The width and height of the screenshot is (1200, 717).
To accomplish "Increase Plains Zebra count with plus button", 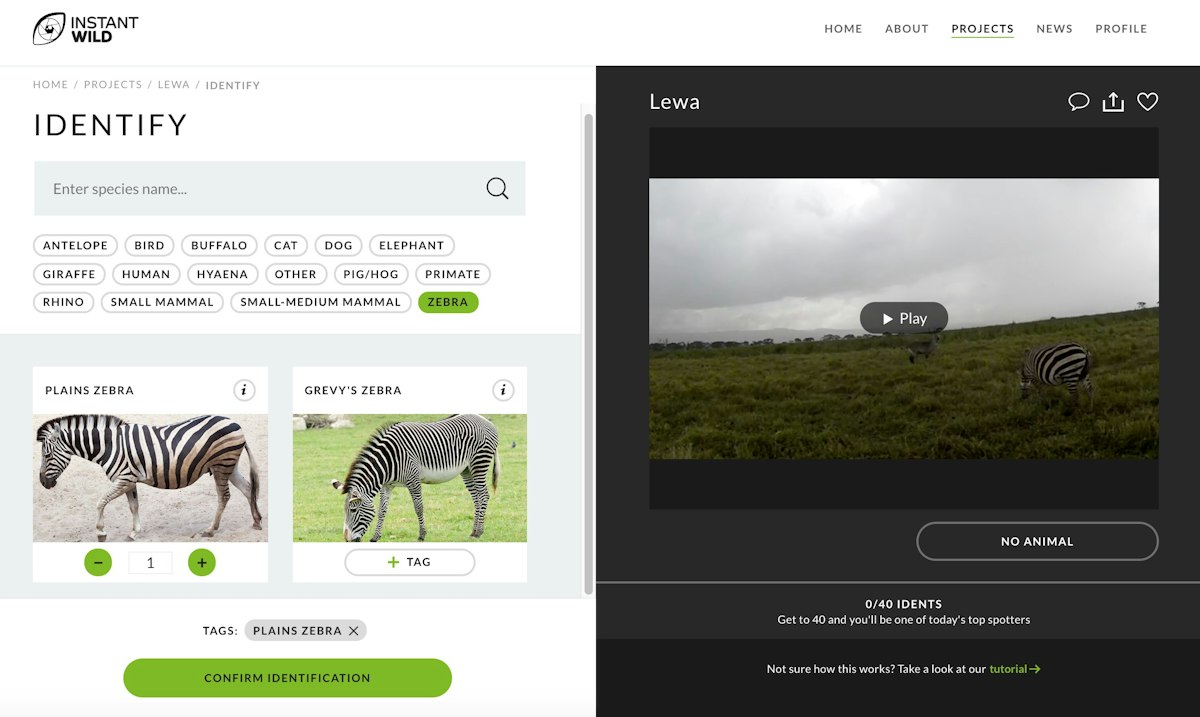I will [202, 563].
